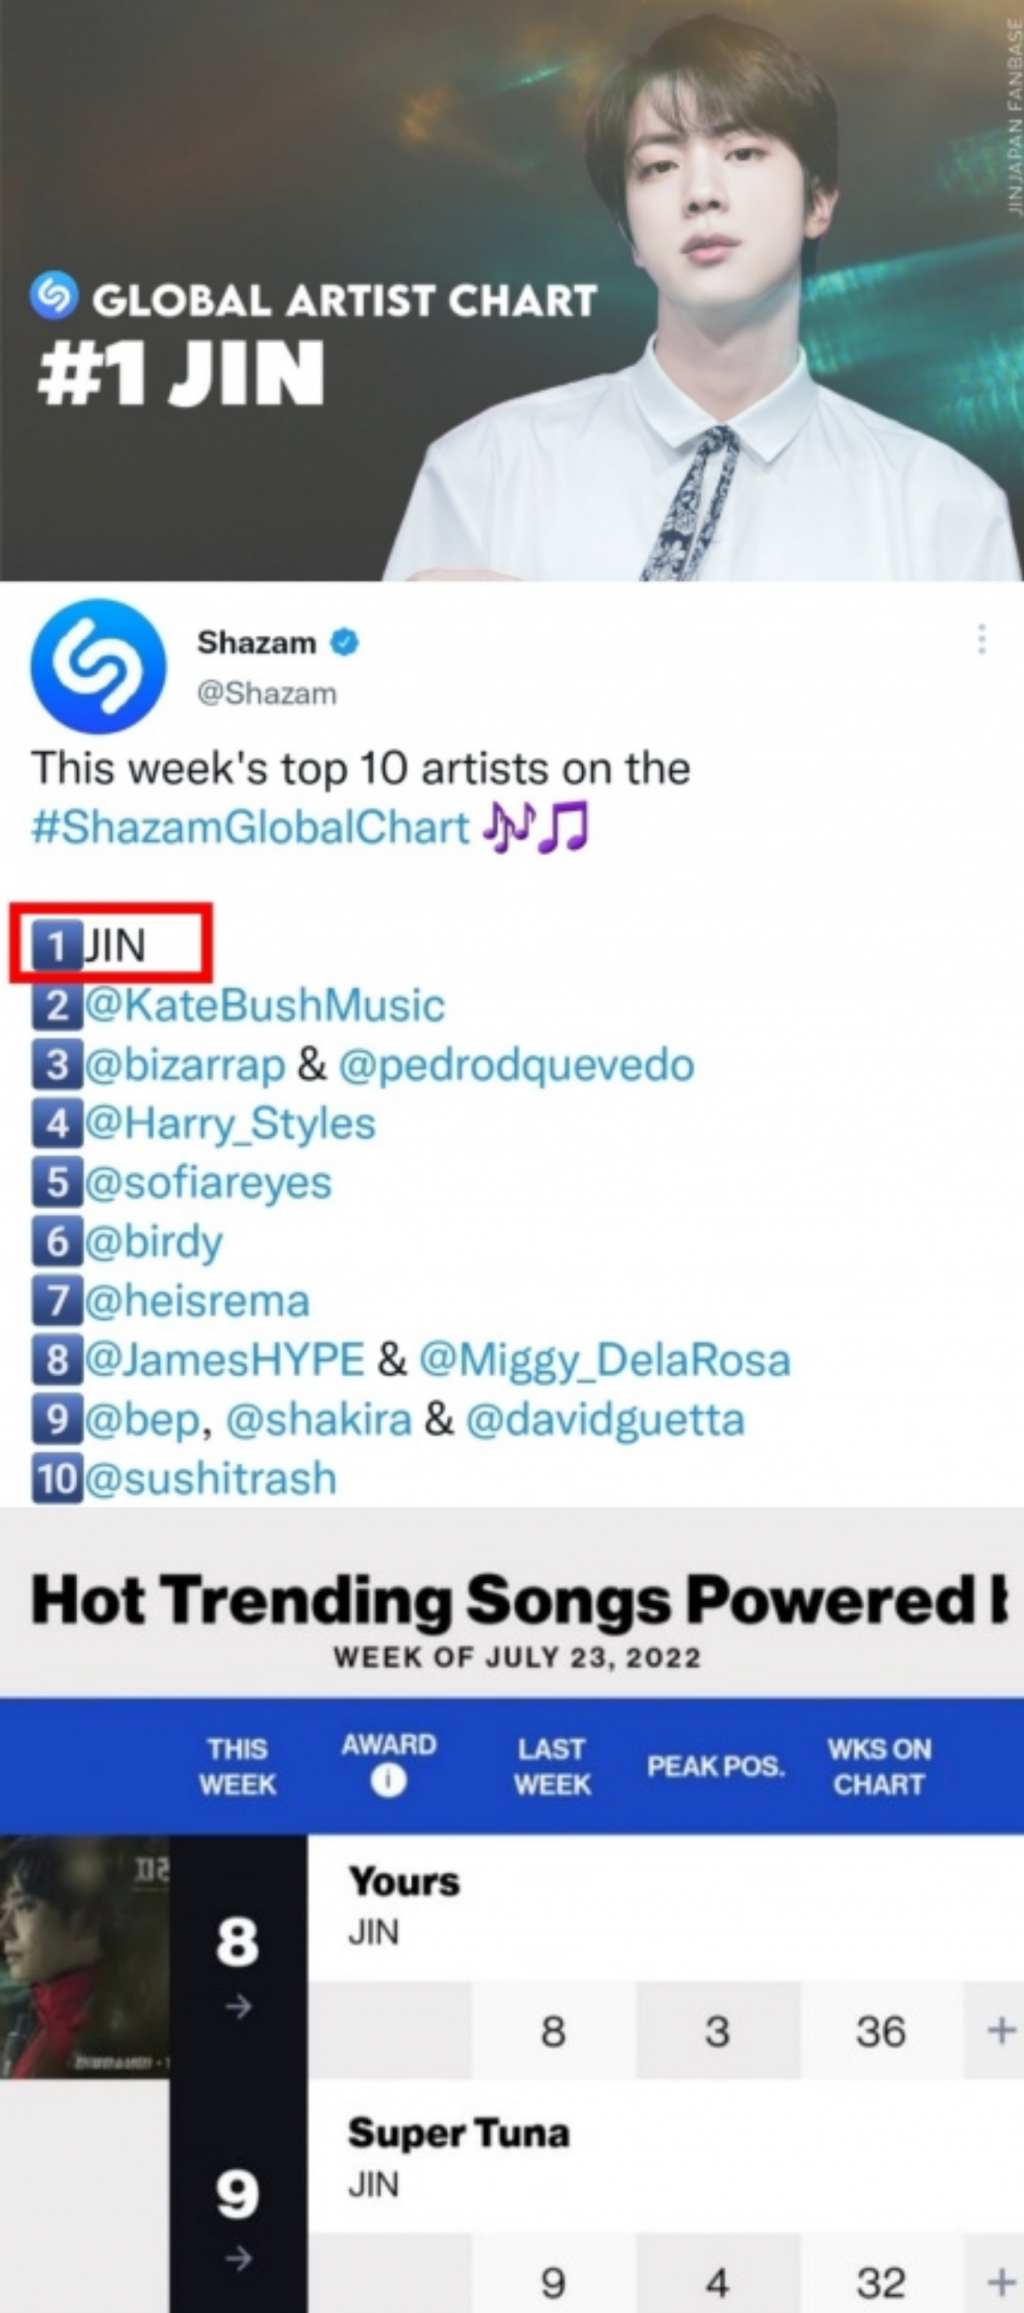Click the Shazam logo in Global Artist Chart banner
This screenshot has width=1024, height=2313.
pyautogui.click(x=54, y=295)
